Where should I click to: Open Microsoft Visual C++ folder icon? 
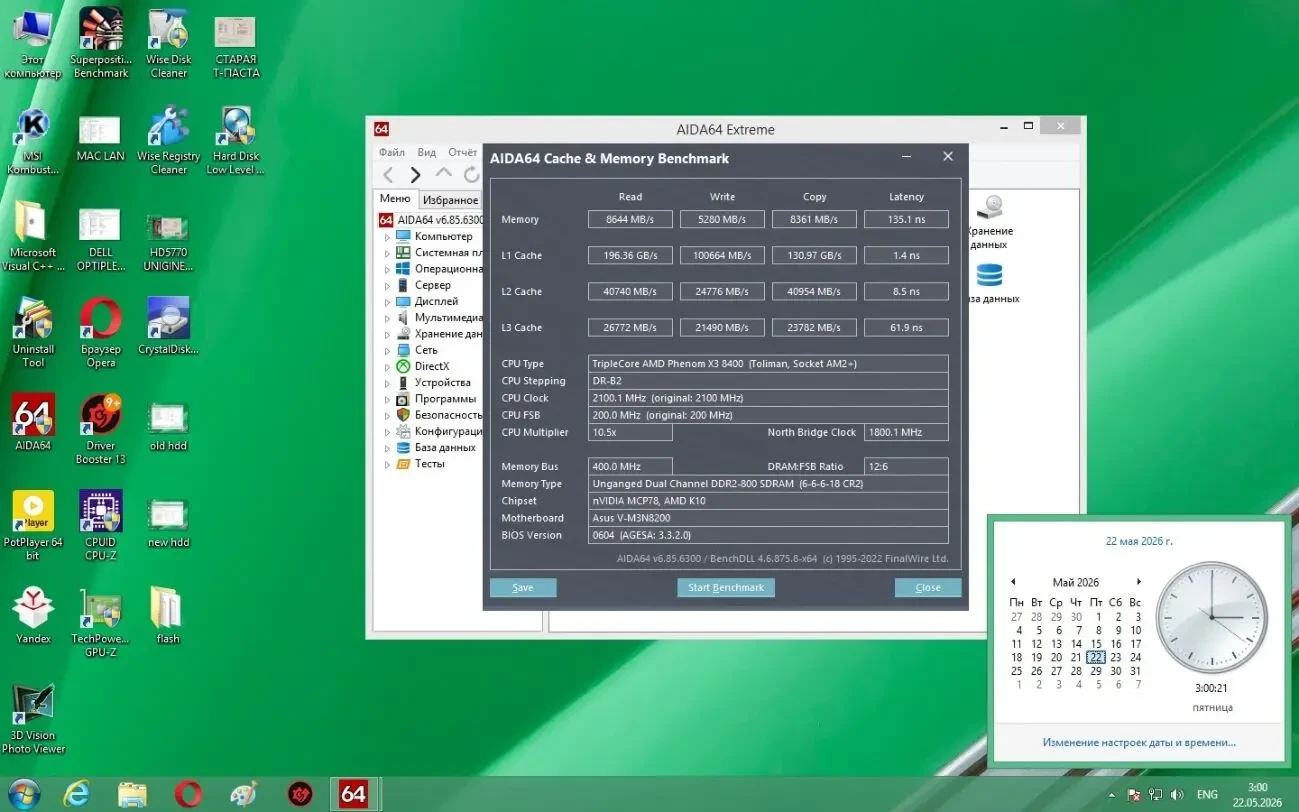33,237
